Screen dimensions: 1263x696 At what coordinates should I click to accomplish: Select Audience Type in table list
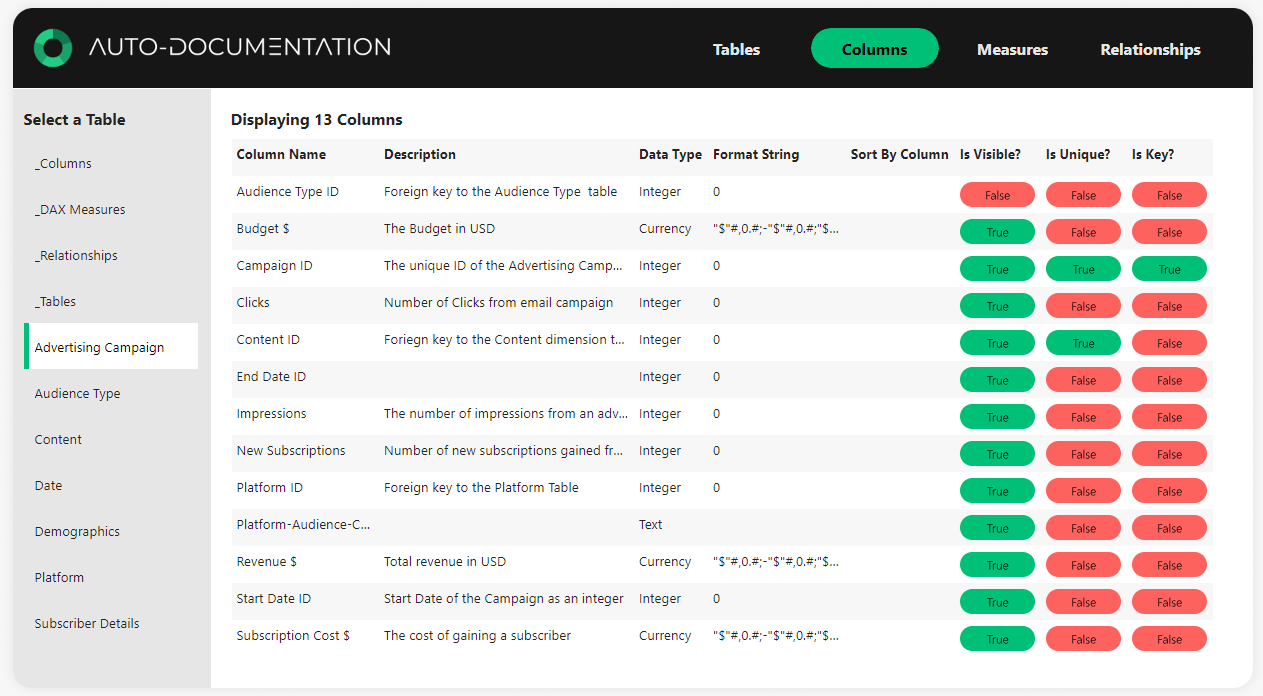tap(77, 393)
